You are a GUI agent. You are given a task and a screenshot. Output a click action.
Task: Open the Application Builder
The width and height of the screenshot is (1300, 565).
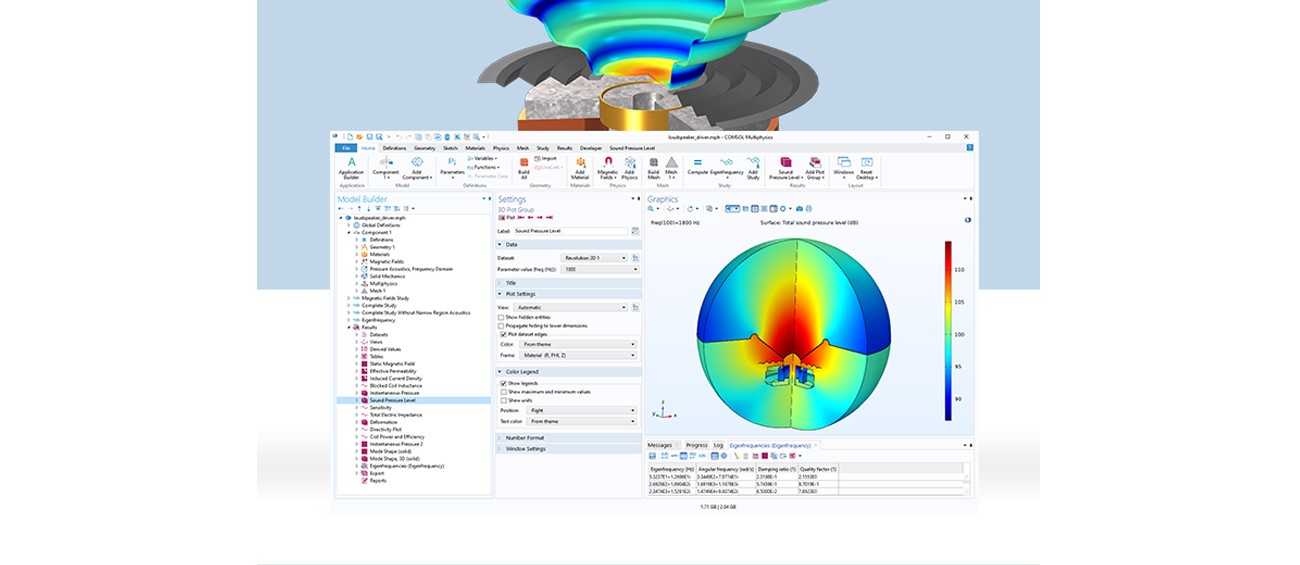click(351, 165)
